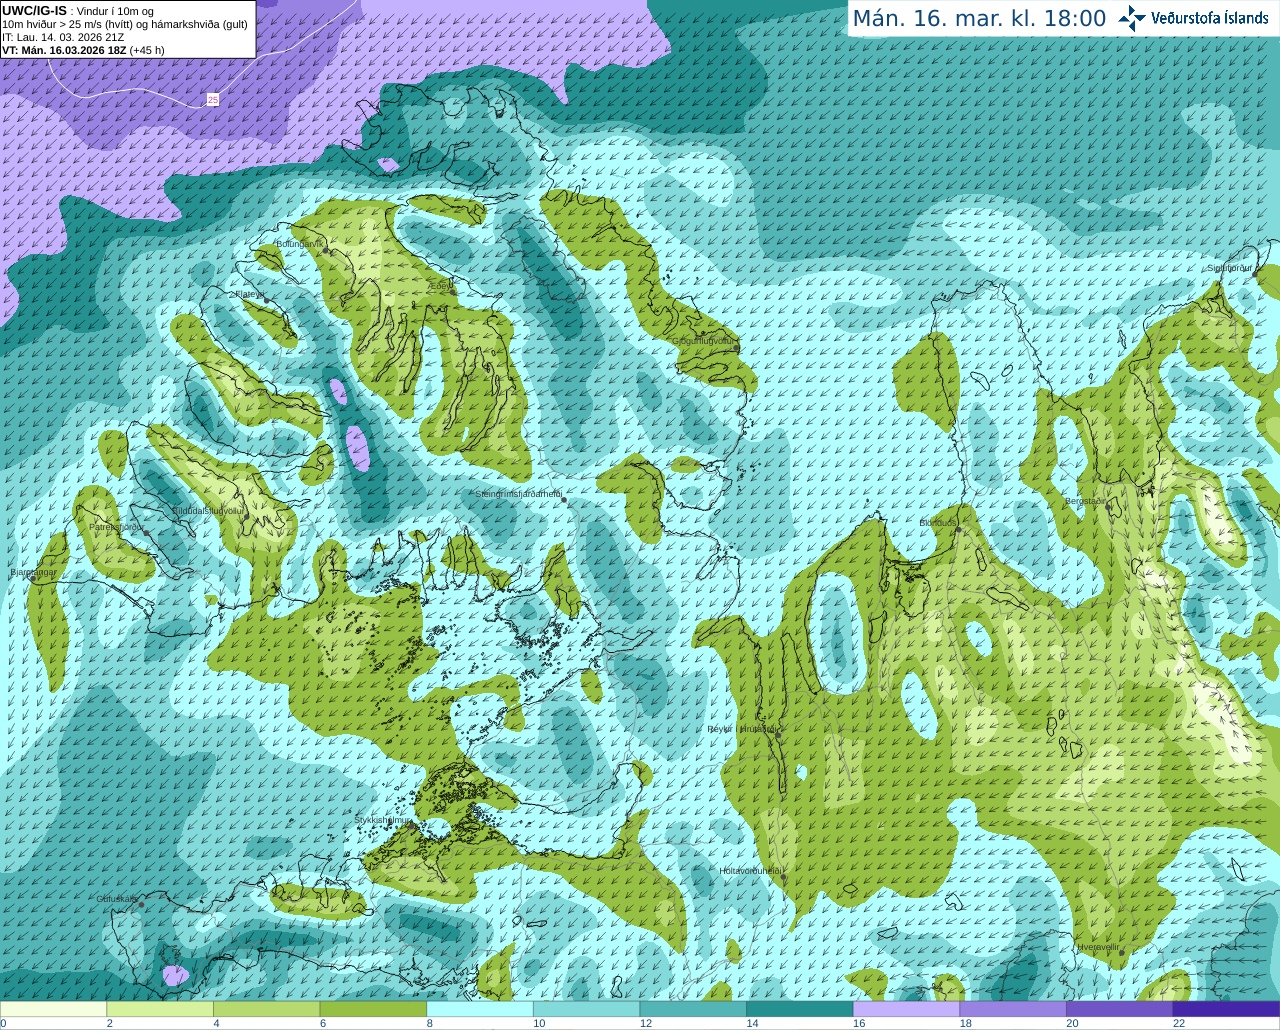
Task: Select the Bolungarvík station marker
Action: (325, 250)
